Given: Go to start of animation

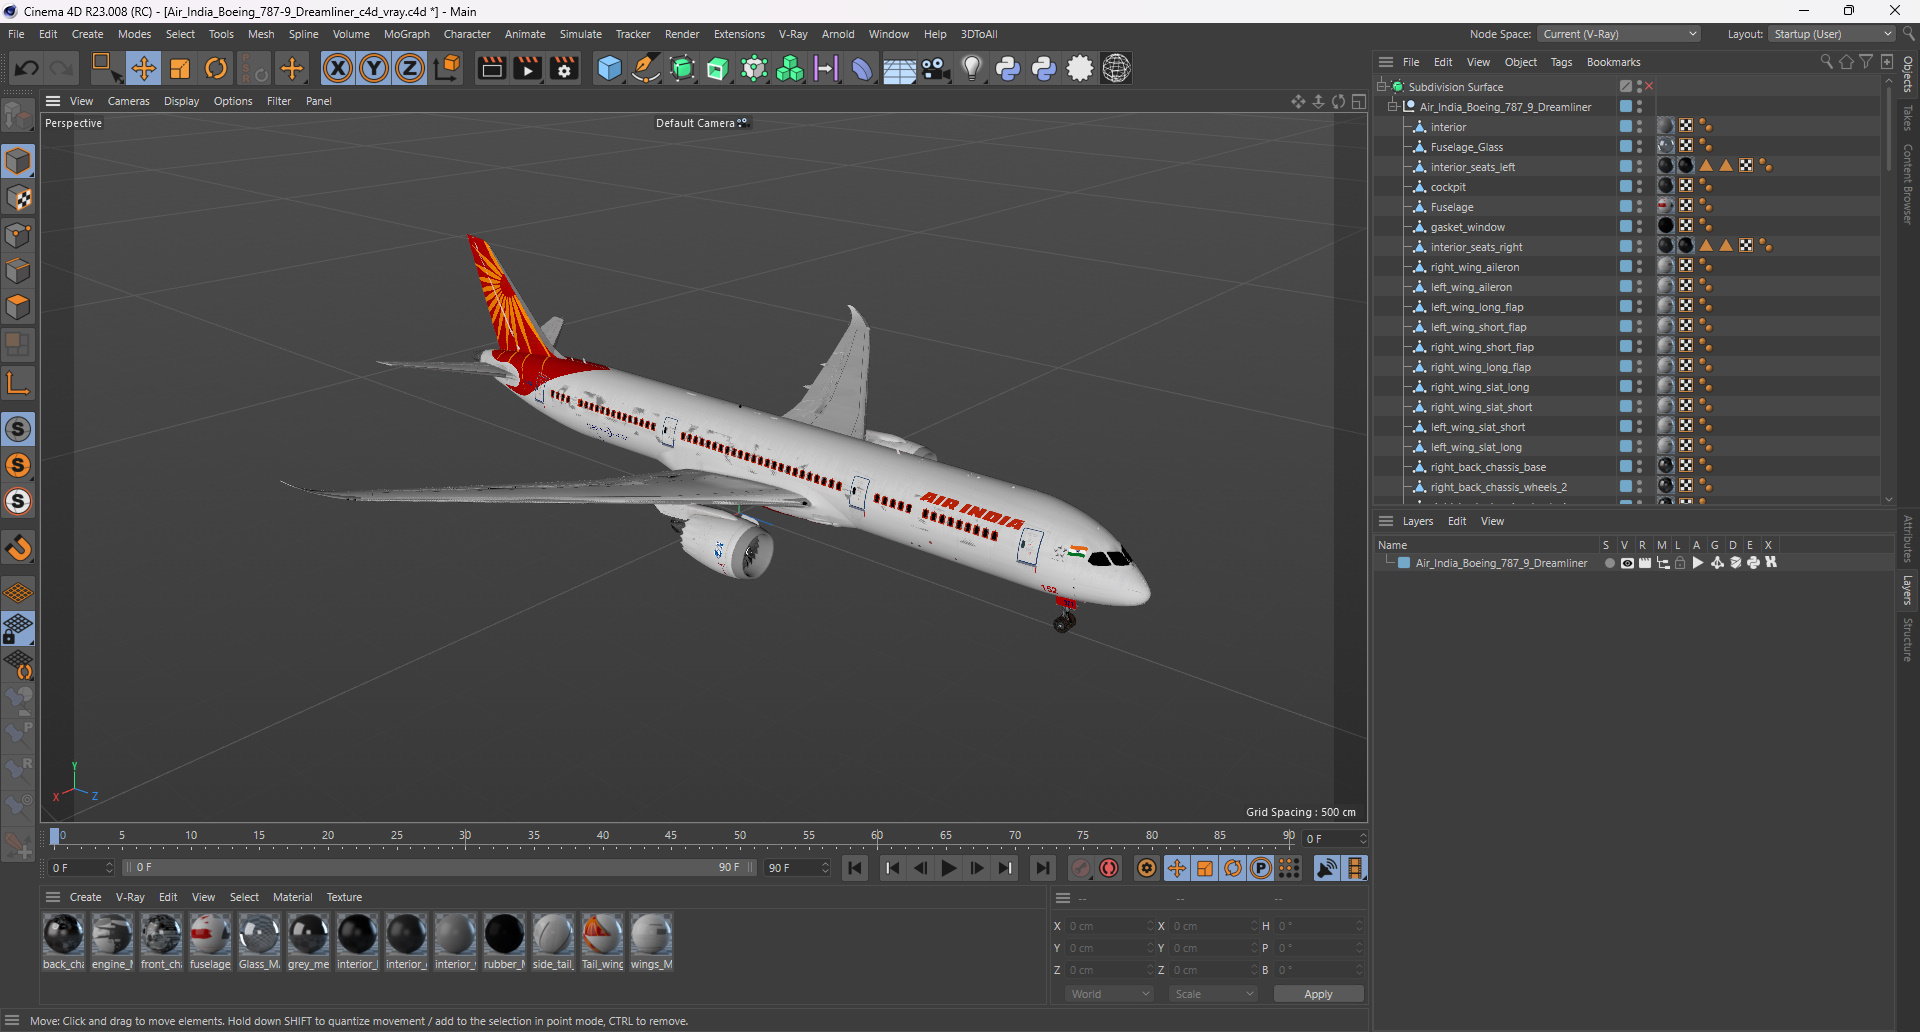Looking at the screenshot, I should pyautogui.click(x=855, y=868).
